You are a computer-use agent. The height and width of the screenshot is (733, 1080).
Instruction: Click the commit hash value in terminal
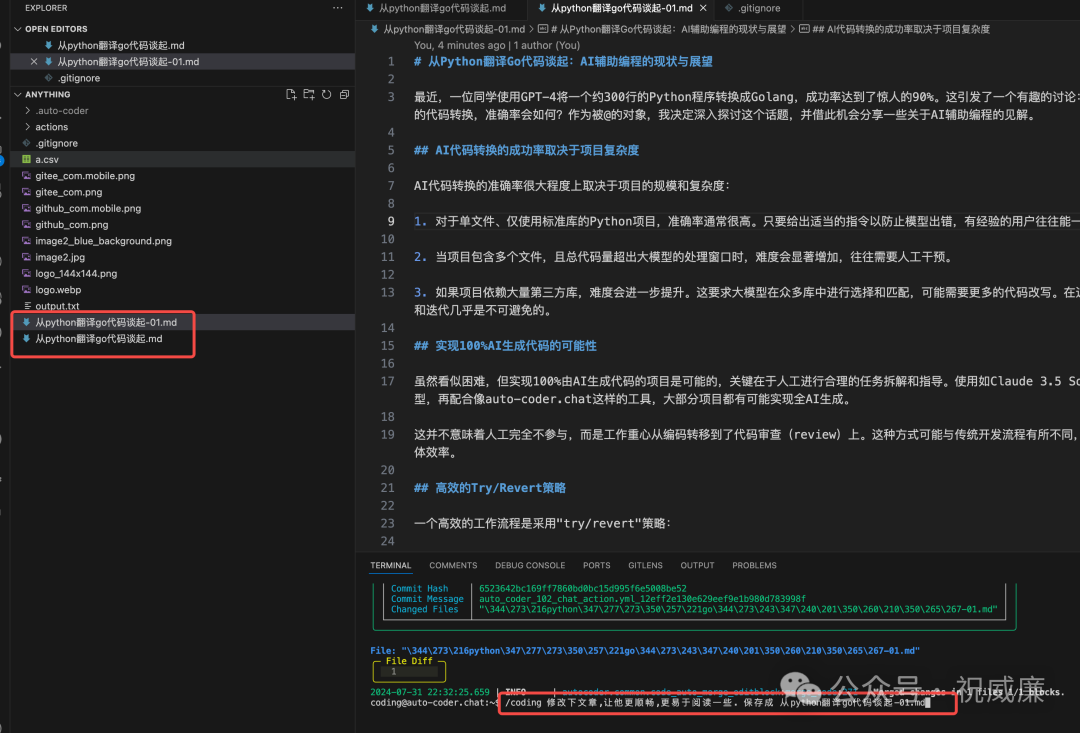[583, 588]
